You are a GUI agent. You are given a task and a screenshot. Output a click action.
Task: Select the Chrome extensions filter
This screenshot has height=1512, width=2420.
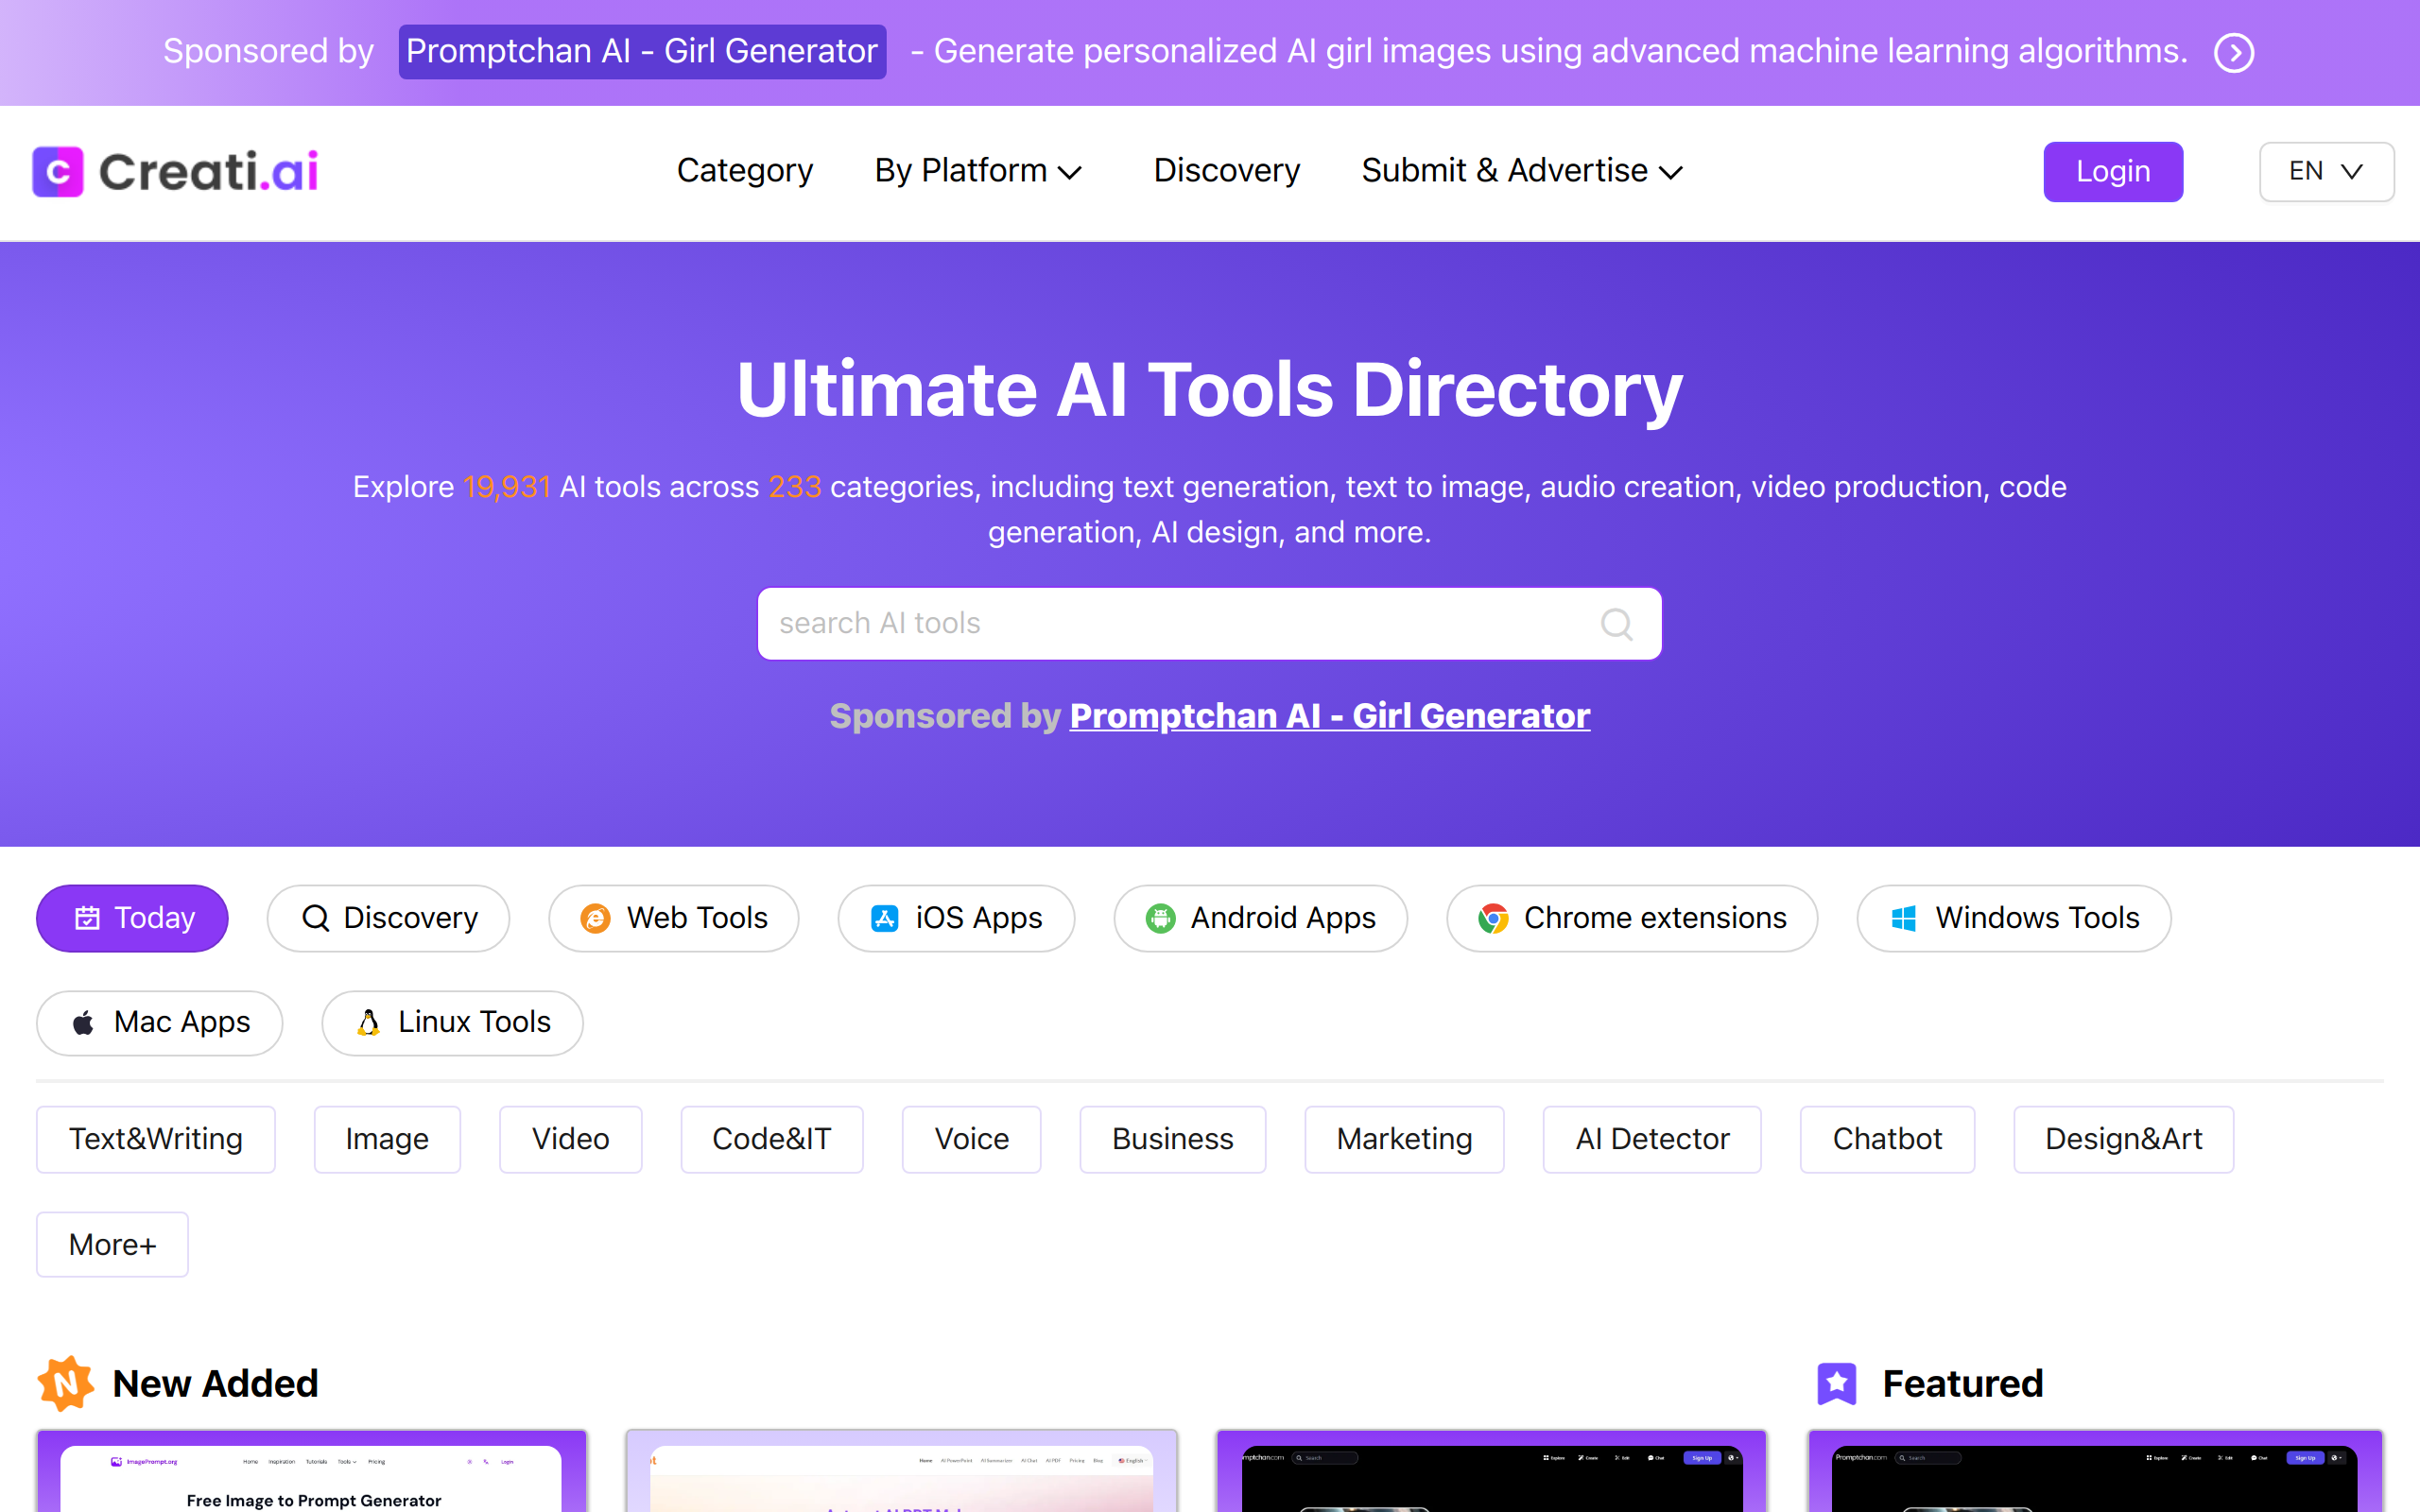tap(1631, 918)
